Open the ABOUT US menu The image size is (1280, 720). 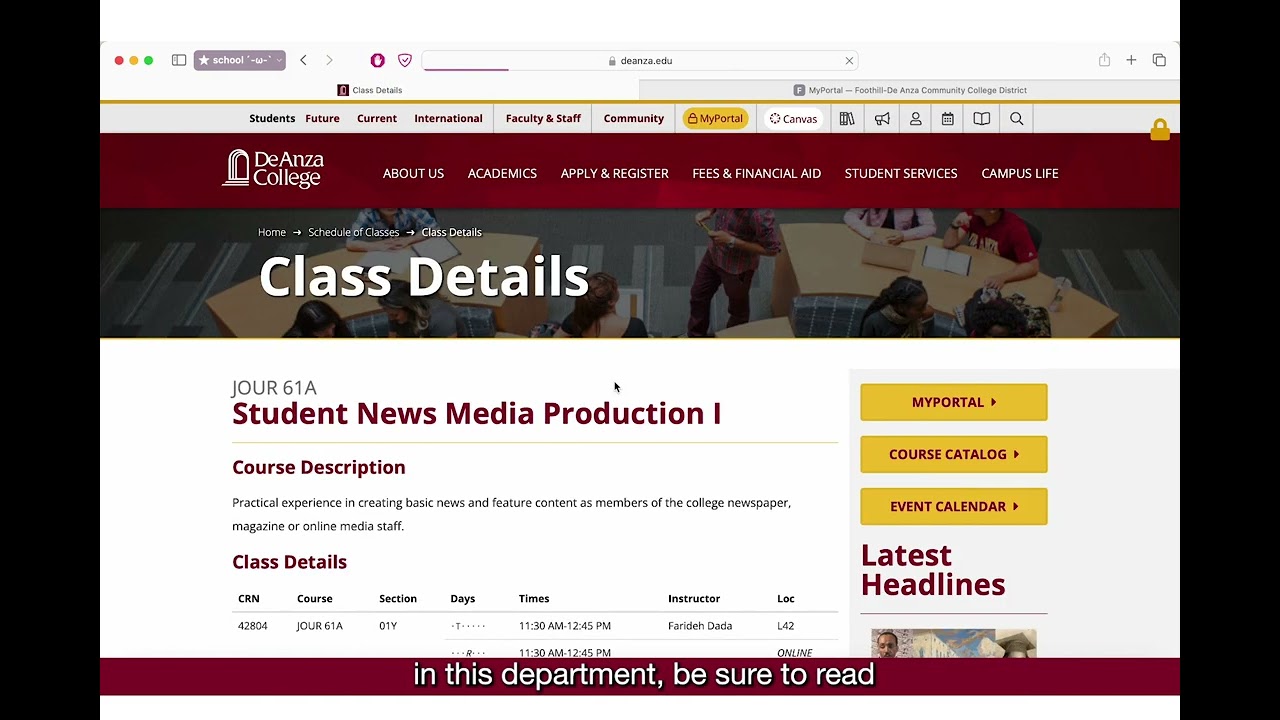[413, 173]
